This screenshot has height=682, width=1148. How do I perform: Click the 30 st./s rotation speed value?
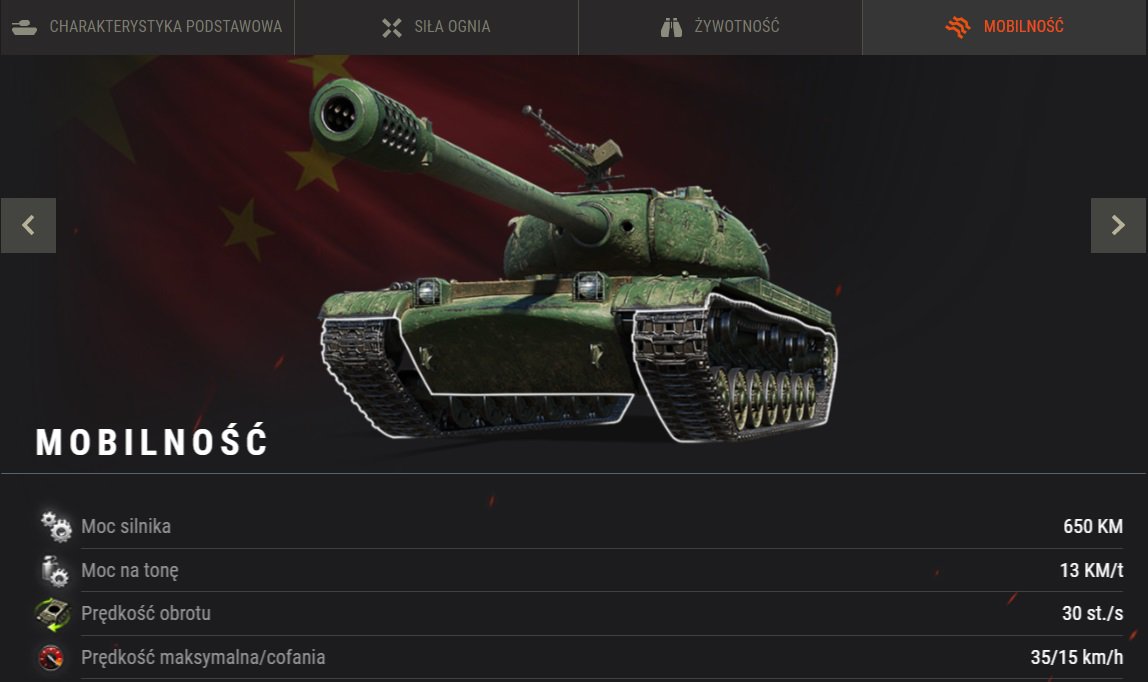1092,613
